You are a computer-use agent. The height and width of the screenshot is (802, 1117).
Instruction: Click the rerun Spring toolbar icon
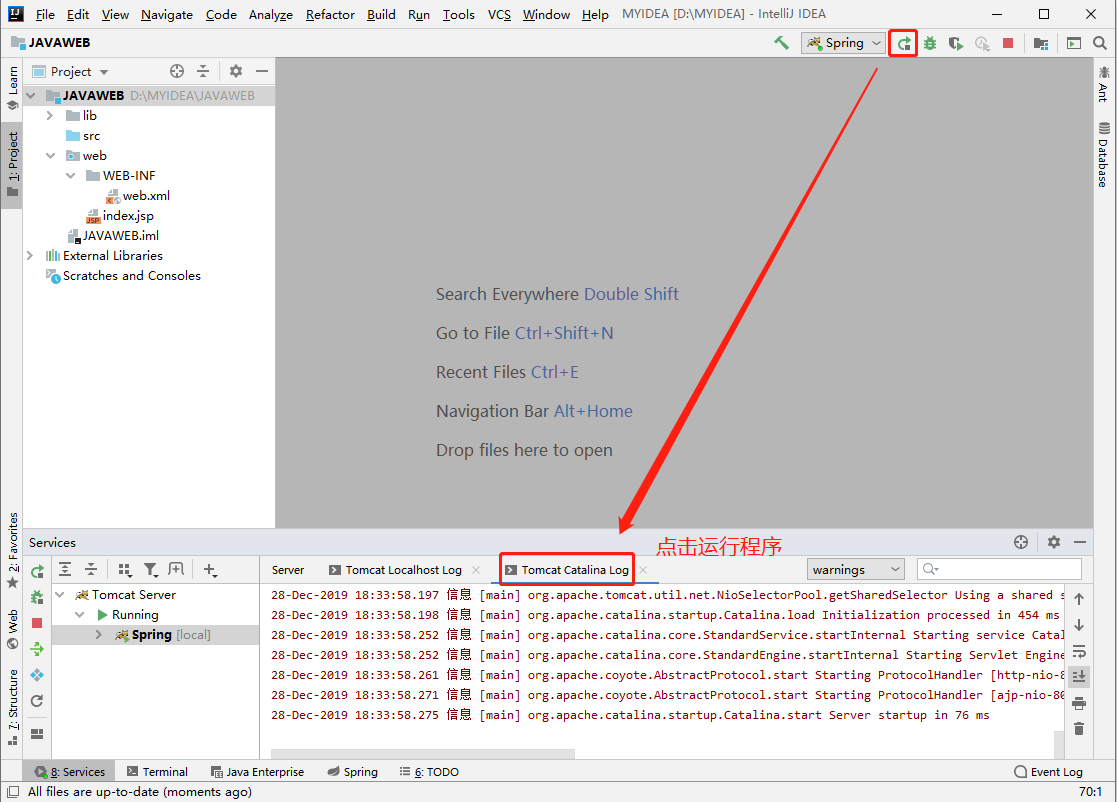(x=903, y=43)
